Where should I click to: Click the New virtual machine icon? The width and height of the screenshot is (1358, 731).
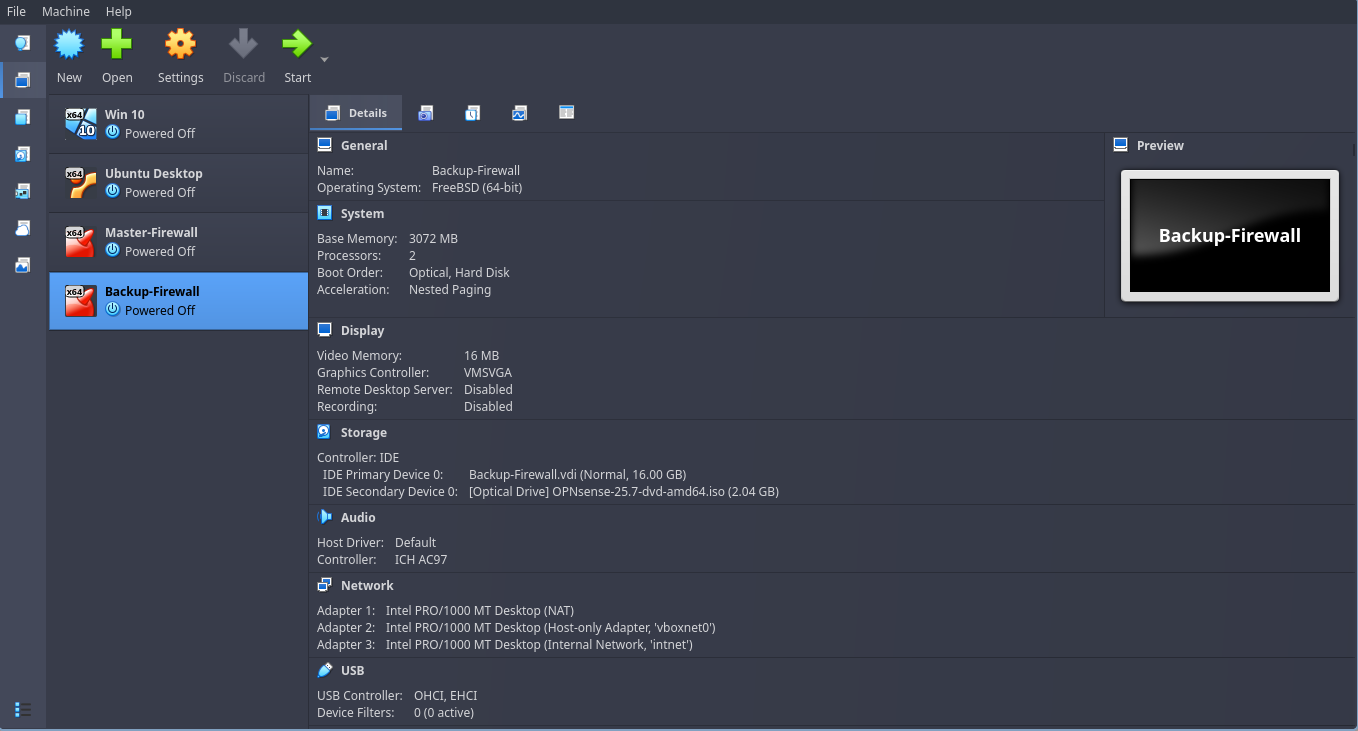[69, 45]
